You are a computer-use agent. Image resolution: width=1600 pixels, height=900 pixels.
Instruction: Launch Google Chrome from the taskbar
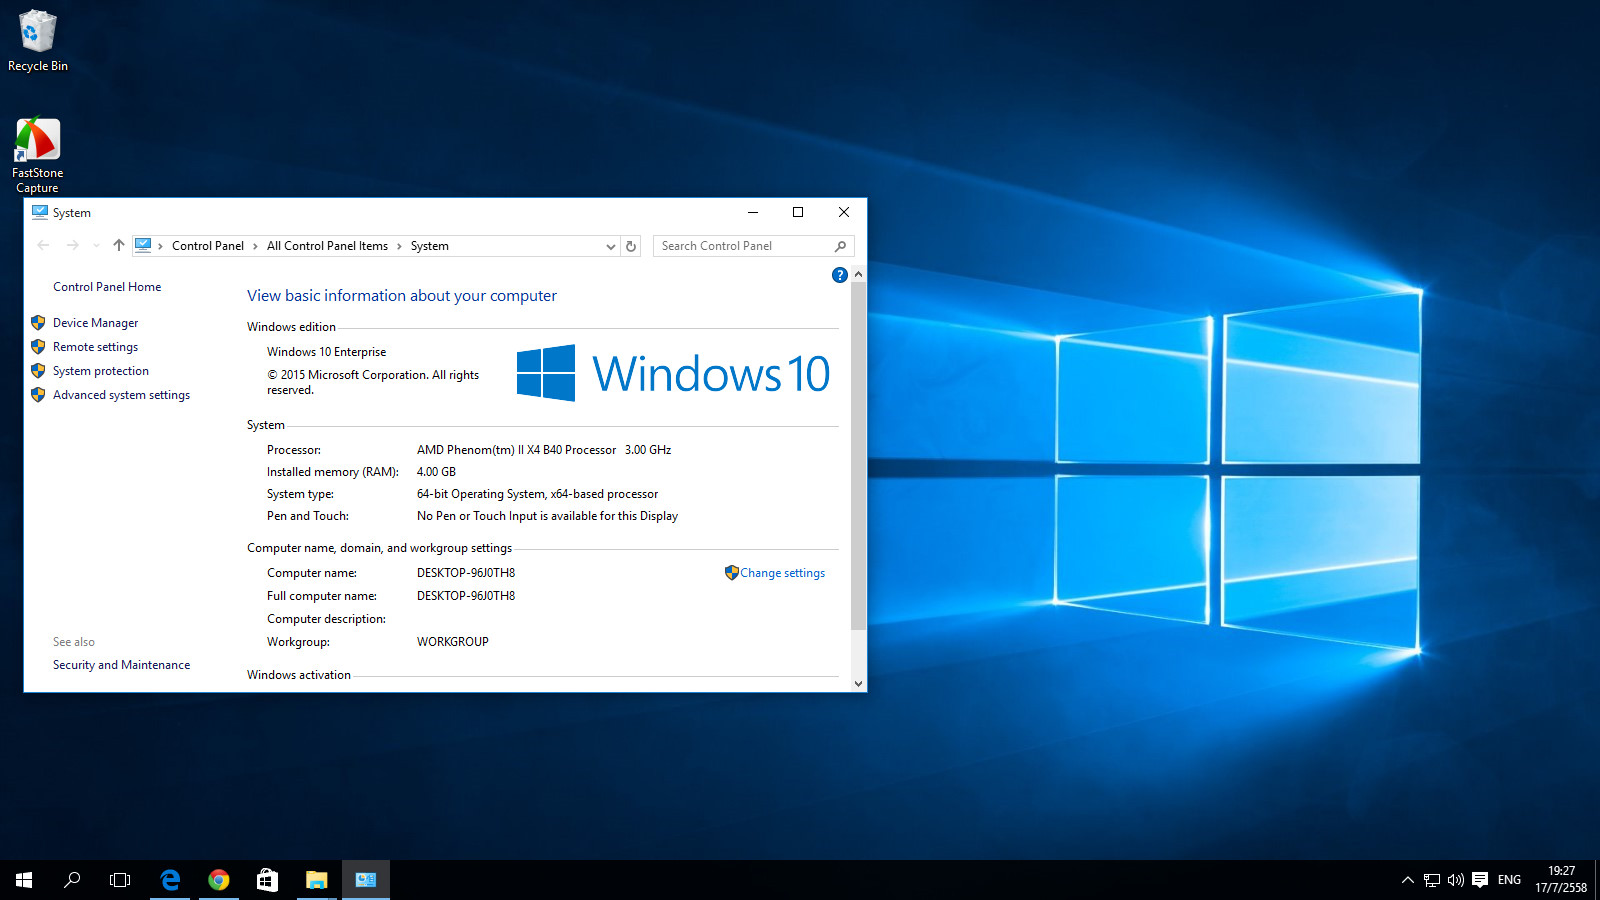tap(218, 880)
